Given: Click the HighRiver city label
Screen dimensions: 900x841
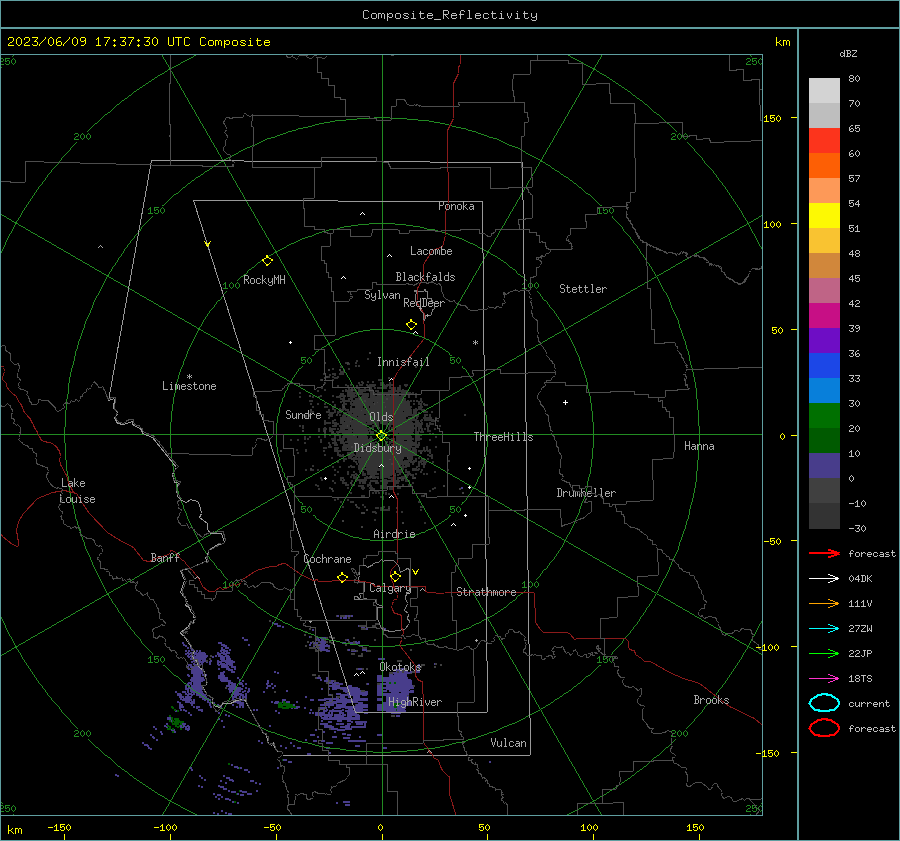Looking at the screenshot, I should (x=415, y=702).
